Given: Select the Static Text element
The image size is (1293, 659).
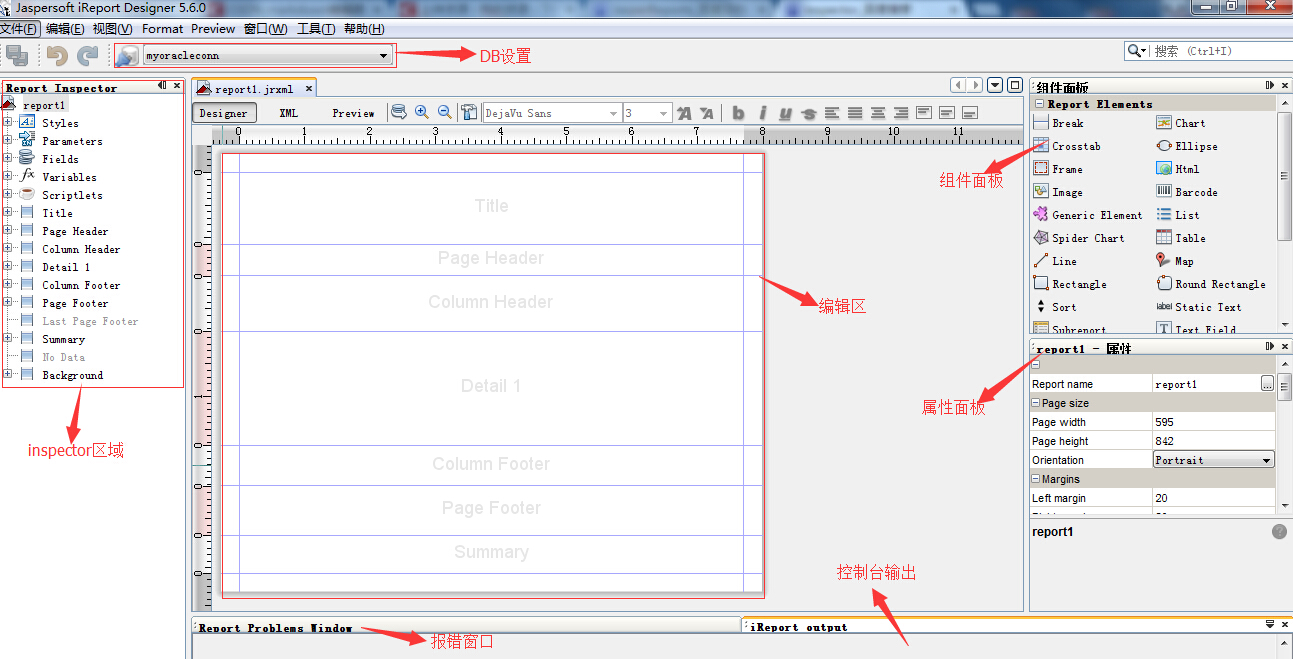Looking at the screenshot, I should (1199, 307).
